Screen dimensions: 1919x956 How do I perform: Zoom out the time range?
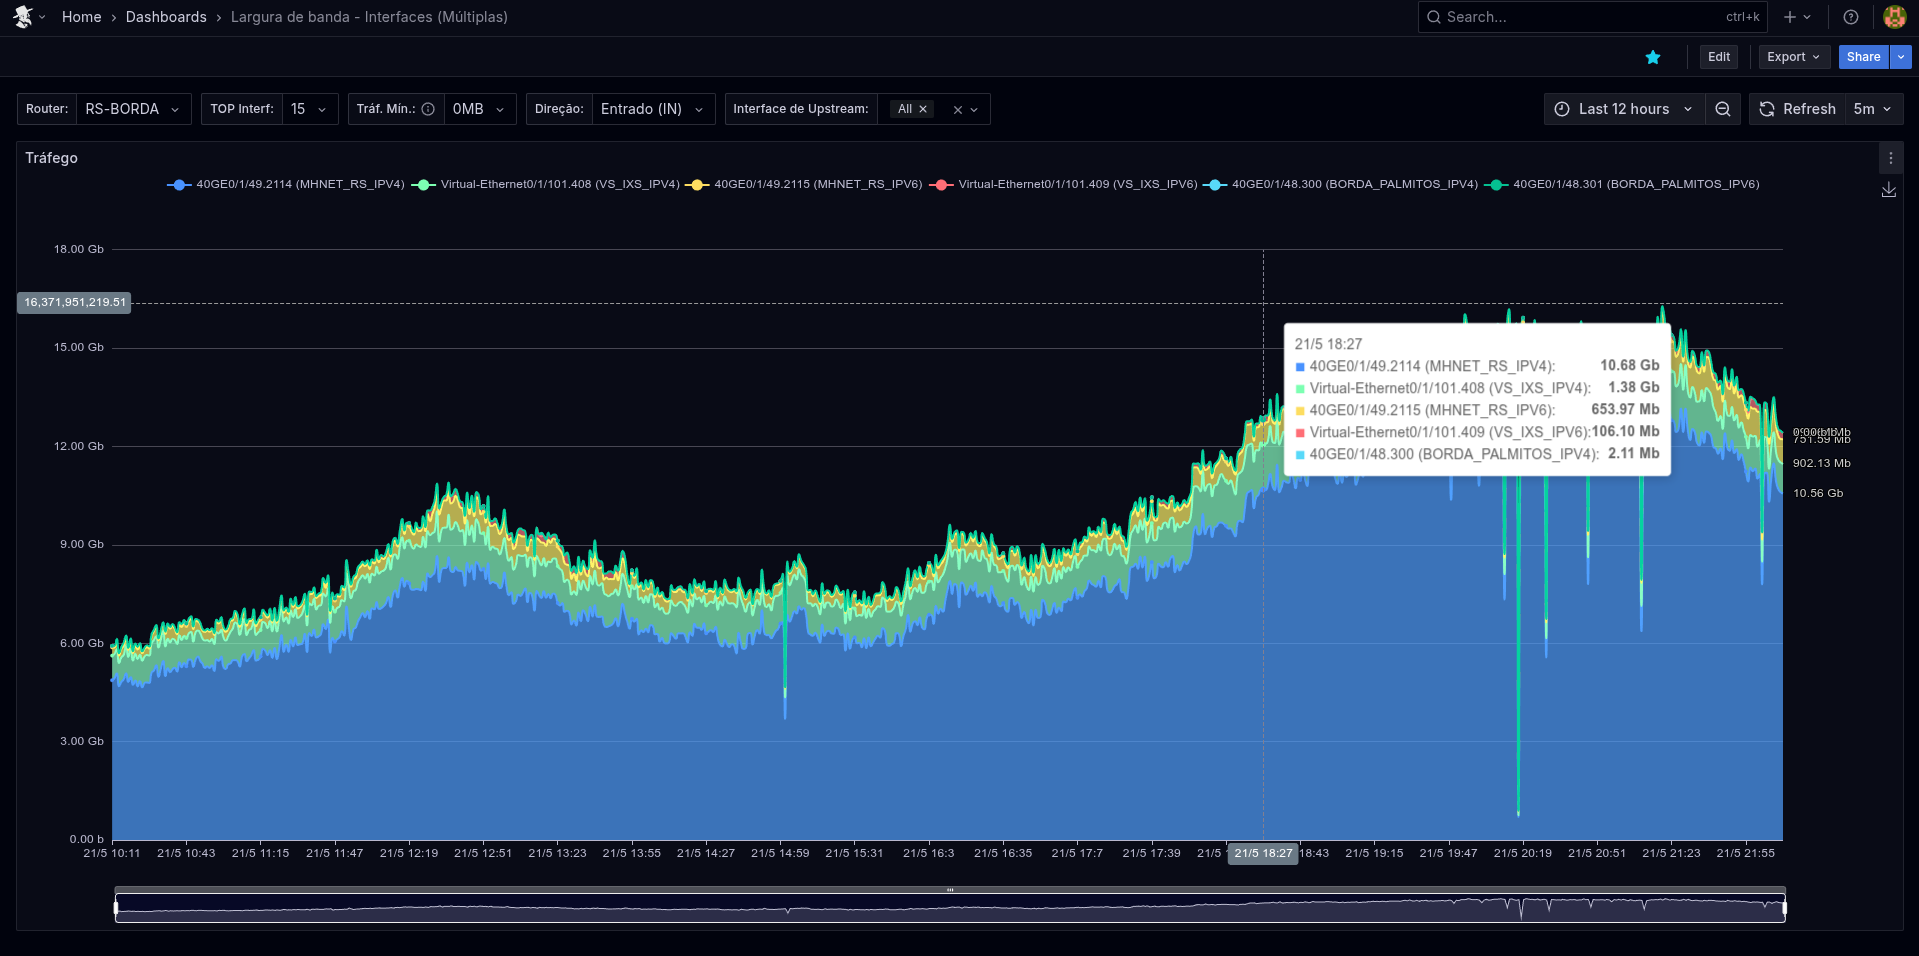(1723, 109)
